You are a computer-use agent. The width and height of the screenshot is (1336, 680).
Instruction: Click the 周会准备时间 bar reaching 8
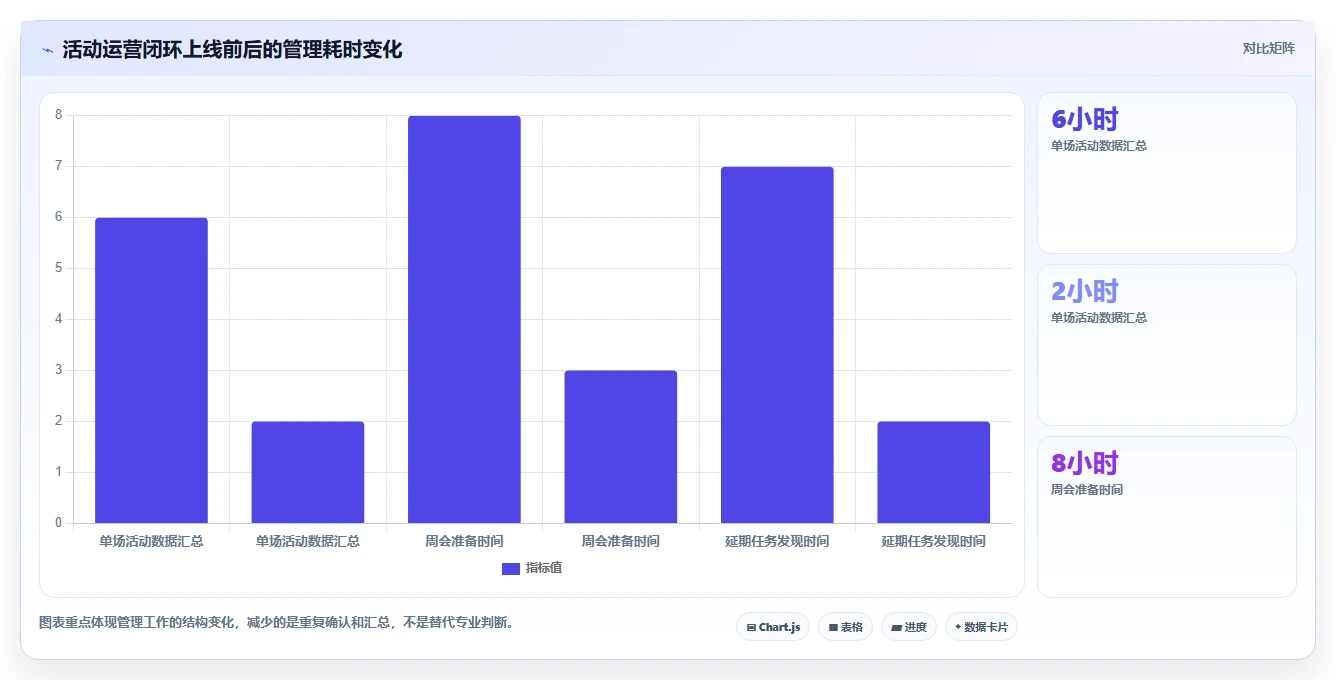464,319
